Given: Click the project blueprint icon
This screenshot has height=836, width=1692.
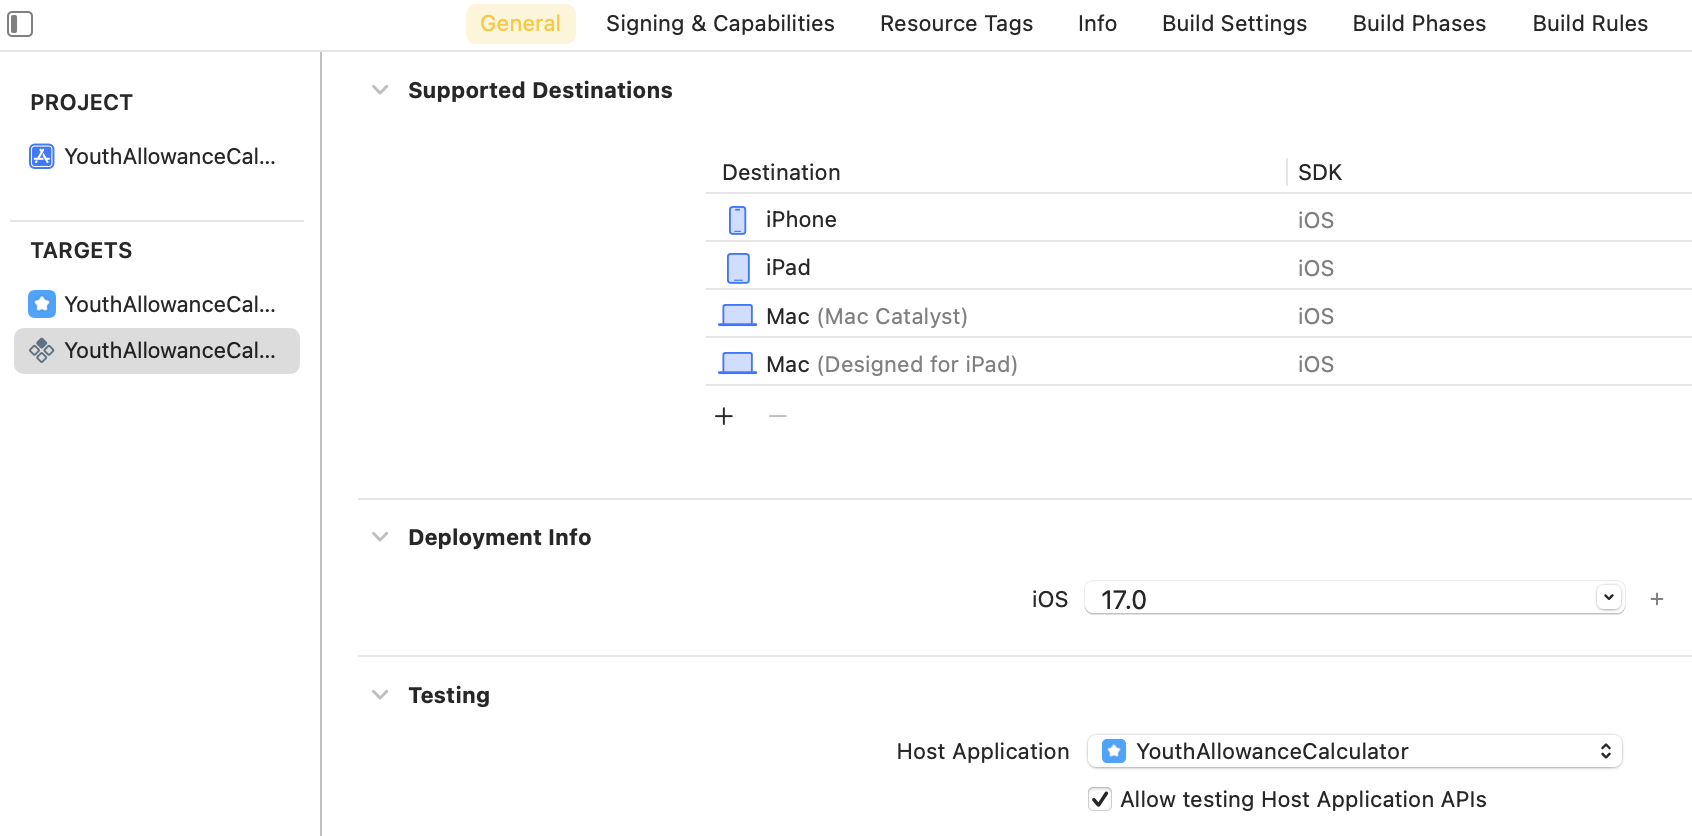Looking at the screenshot, I should tap(42, 156).
